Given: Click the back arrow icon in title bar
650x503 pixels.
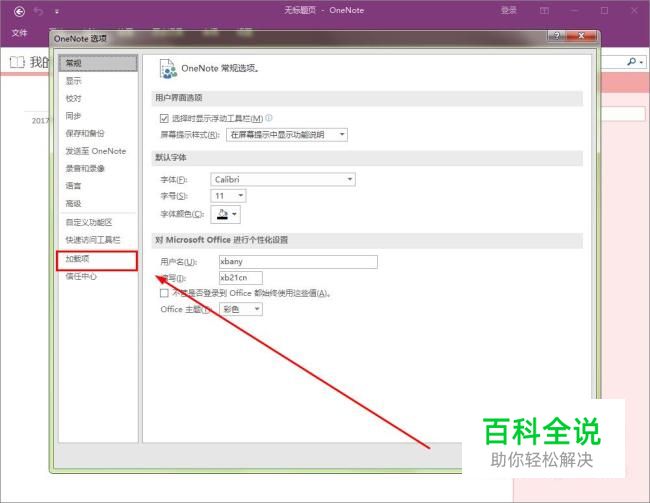Looking at the screenshot, I should click(19, 12).
